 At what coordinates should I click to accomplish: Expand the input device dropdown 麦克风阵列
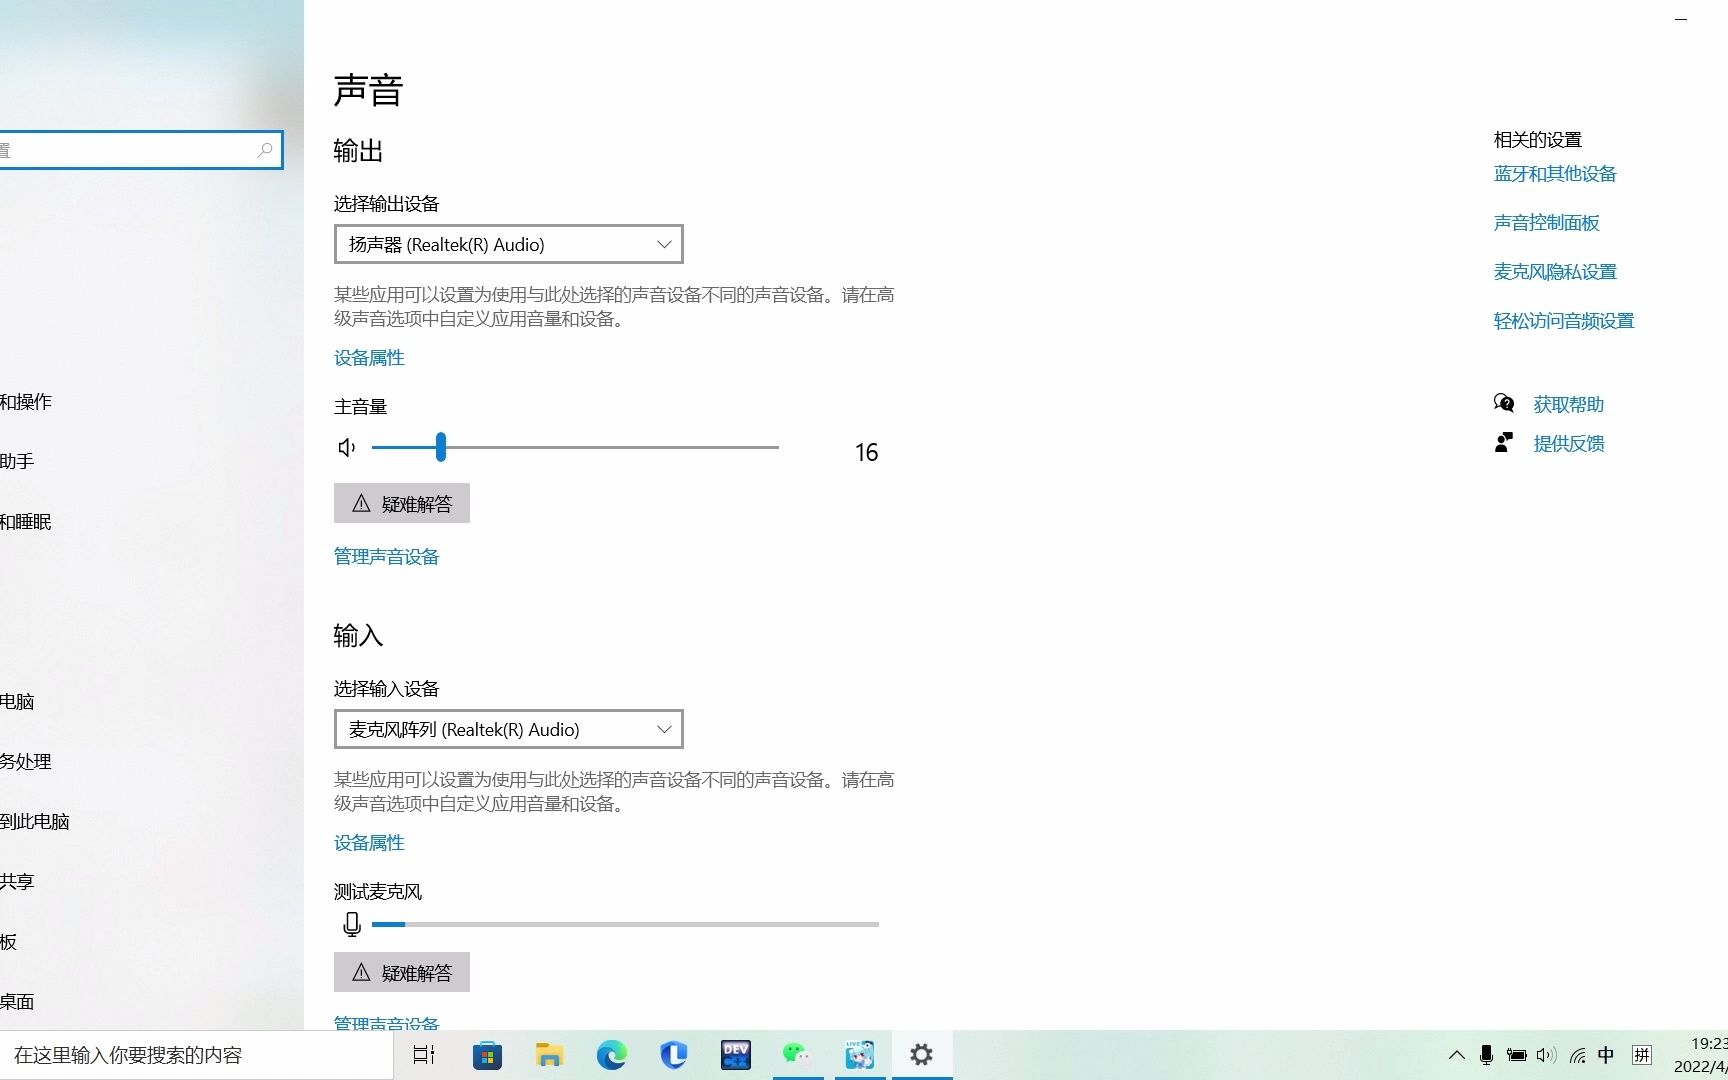[x=508, y=729]
